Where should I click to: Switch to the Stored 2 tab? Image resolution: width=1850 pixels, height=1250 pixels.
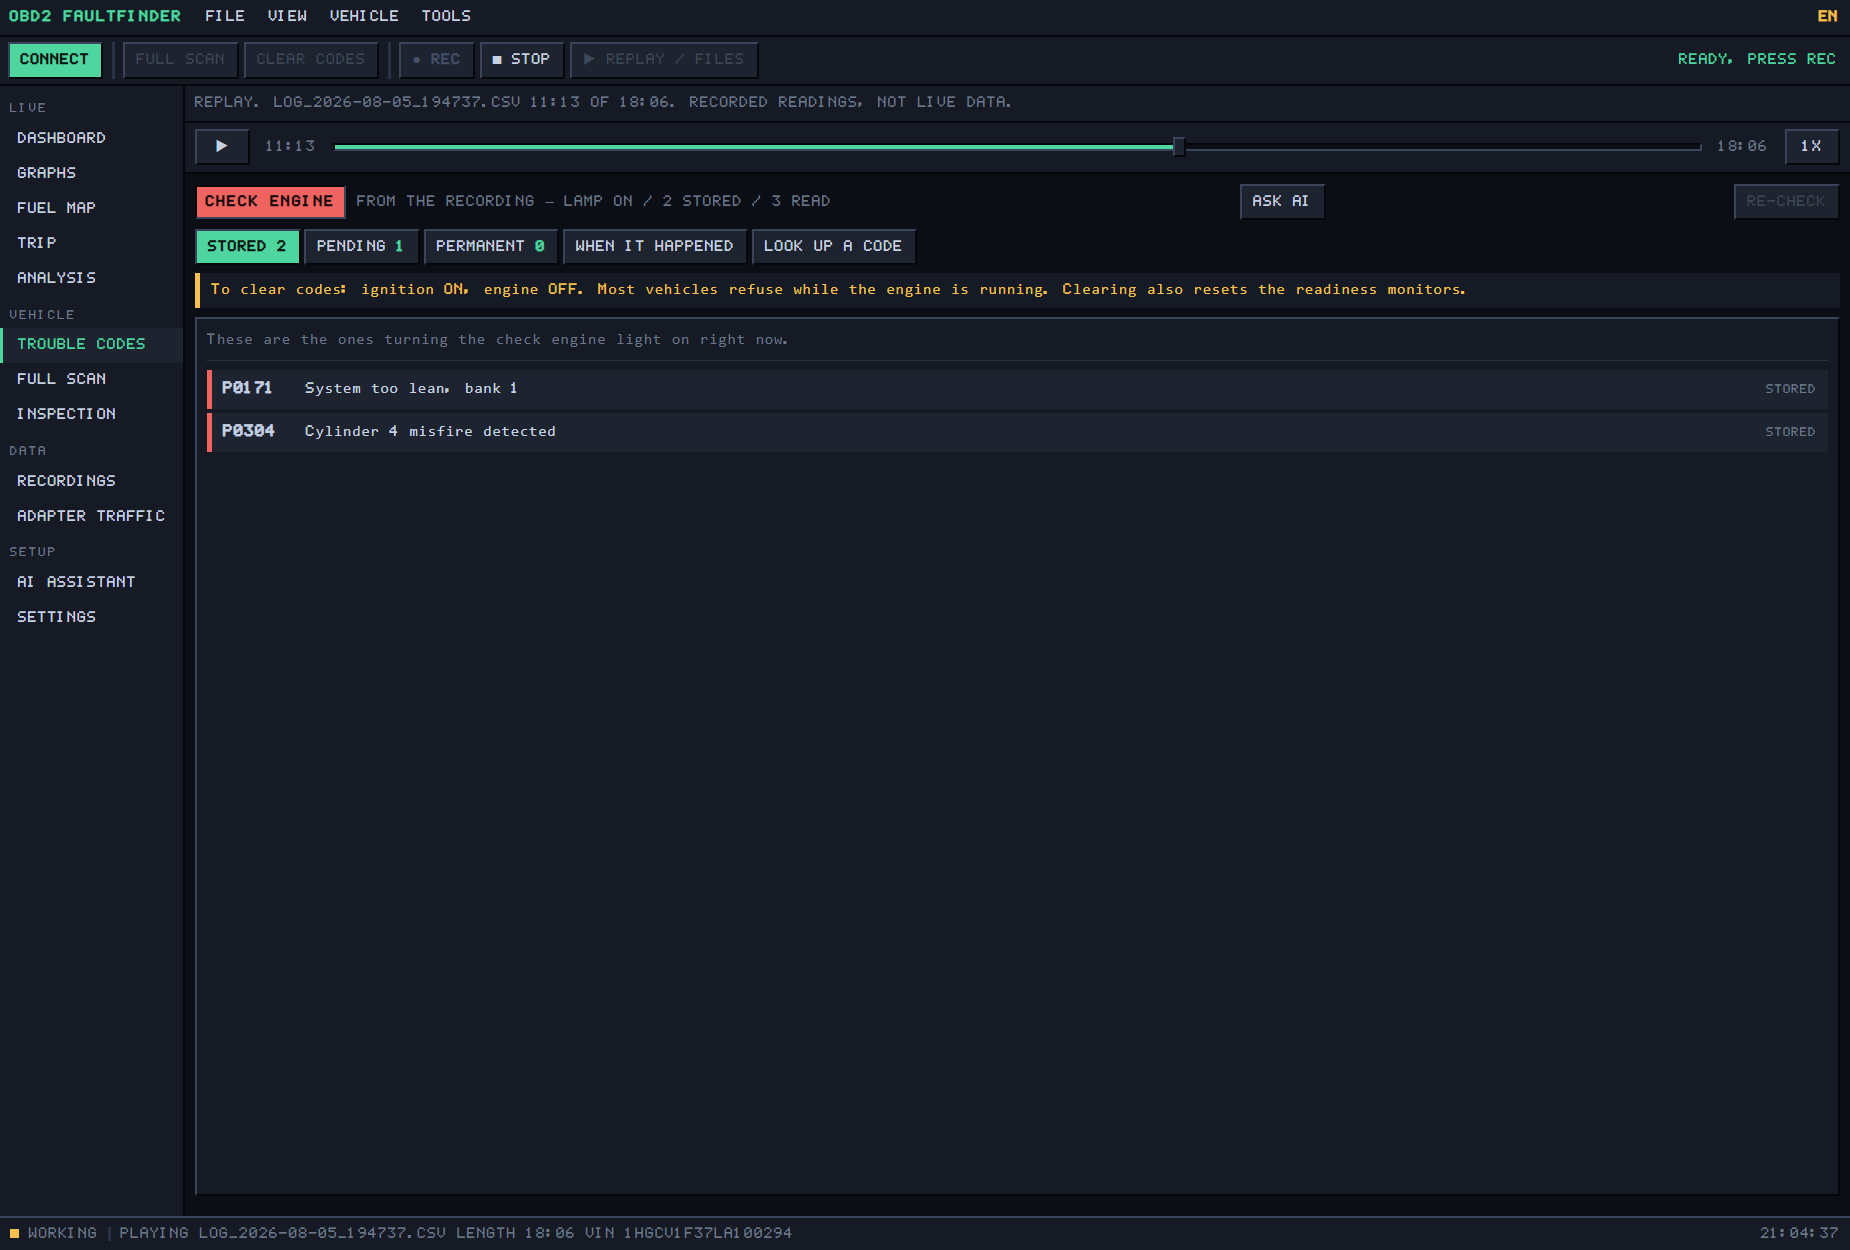coord(247,246)
